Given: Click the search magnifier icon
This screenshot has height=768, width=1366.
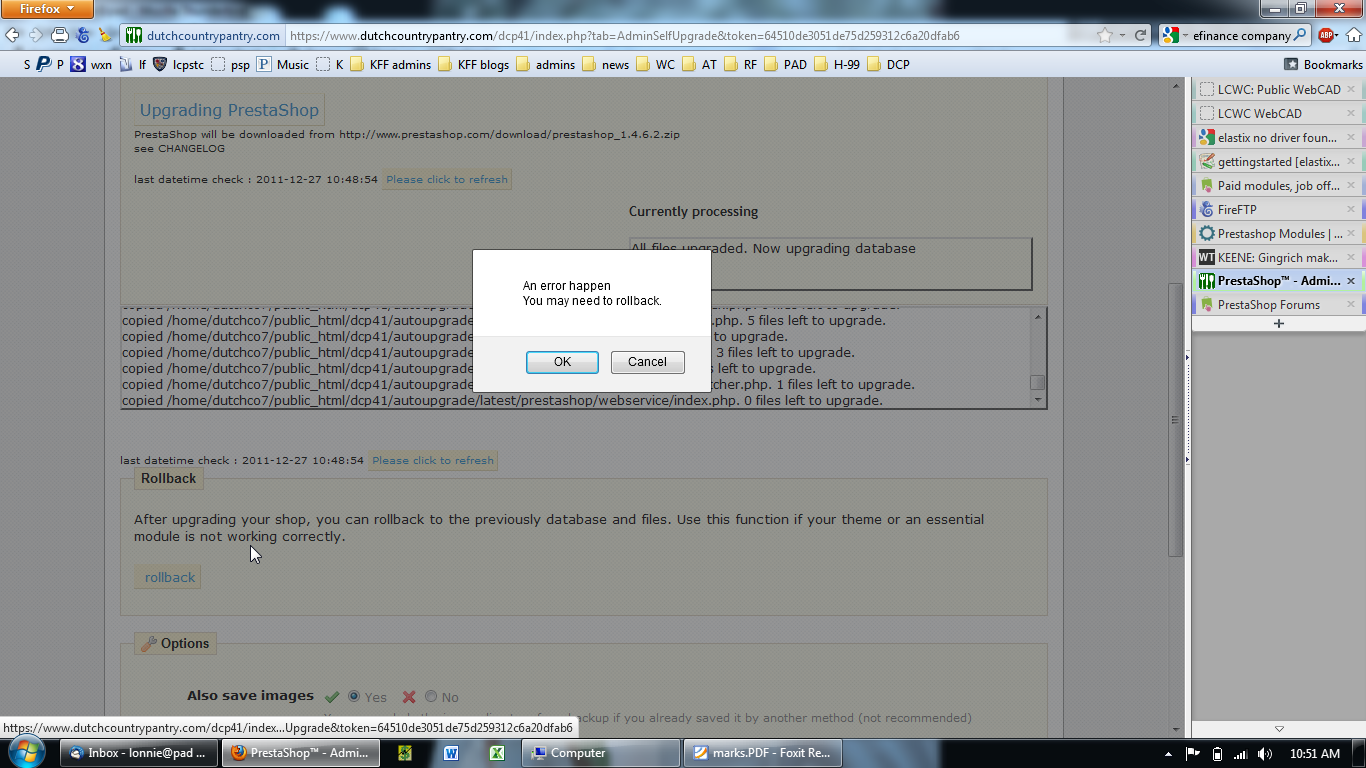Looking at the screenshot, I should [x=1300, y=35].
